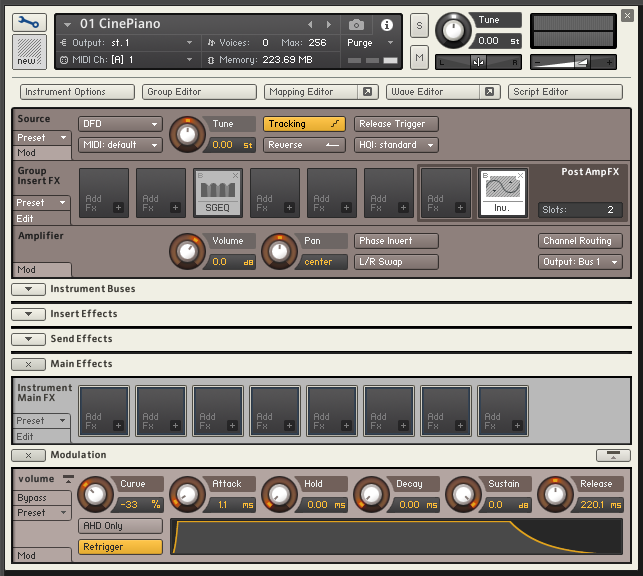Open the instrument info icon
The image size is (643, 576).
point(386,25)
